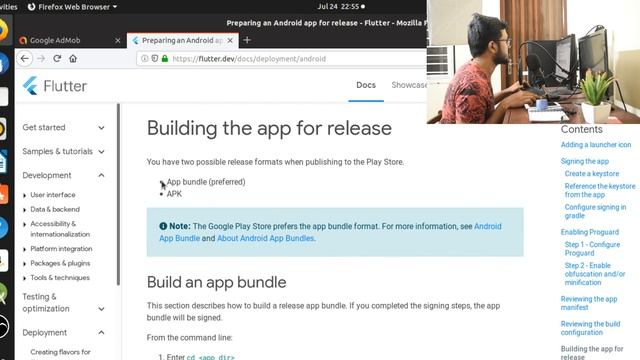Click the browser forward arrow
The height and width of the screenshot is (360, 640).
point(41,58)
